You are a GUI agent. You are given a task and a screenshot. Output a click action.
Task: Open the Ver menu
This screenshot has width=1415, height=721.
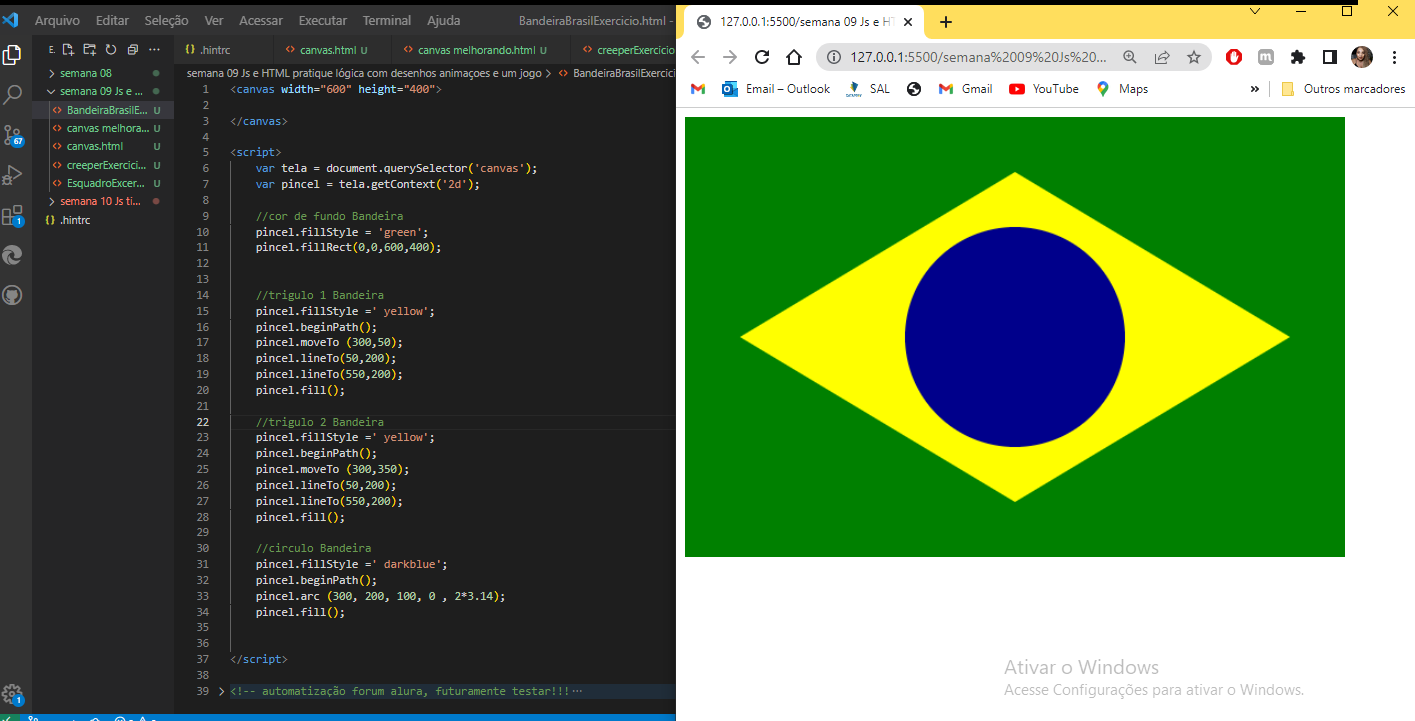click(214, 20)
